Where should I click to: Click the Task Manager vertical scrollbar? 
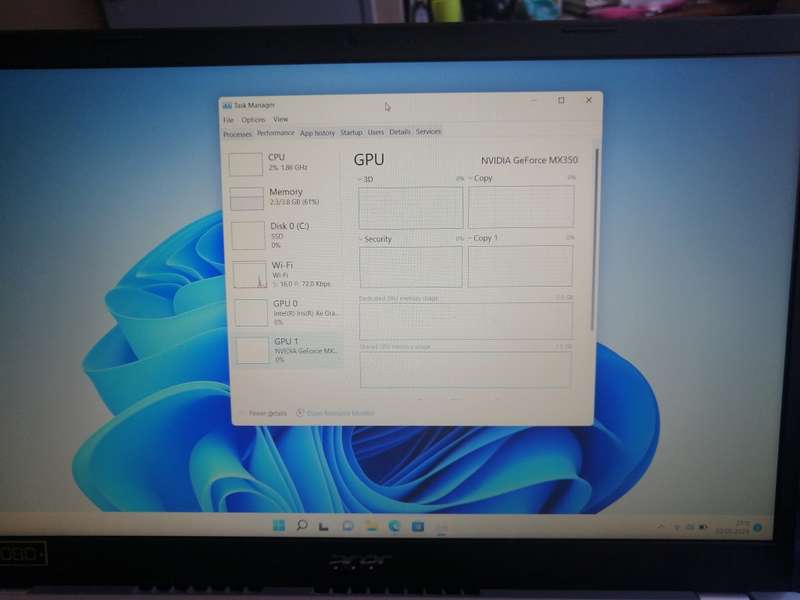[593, 239]
